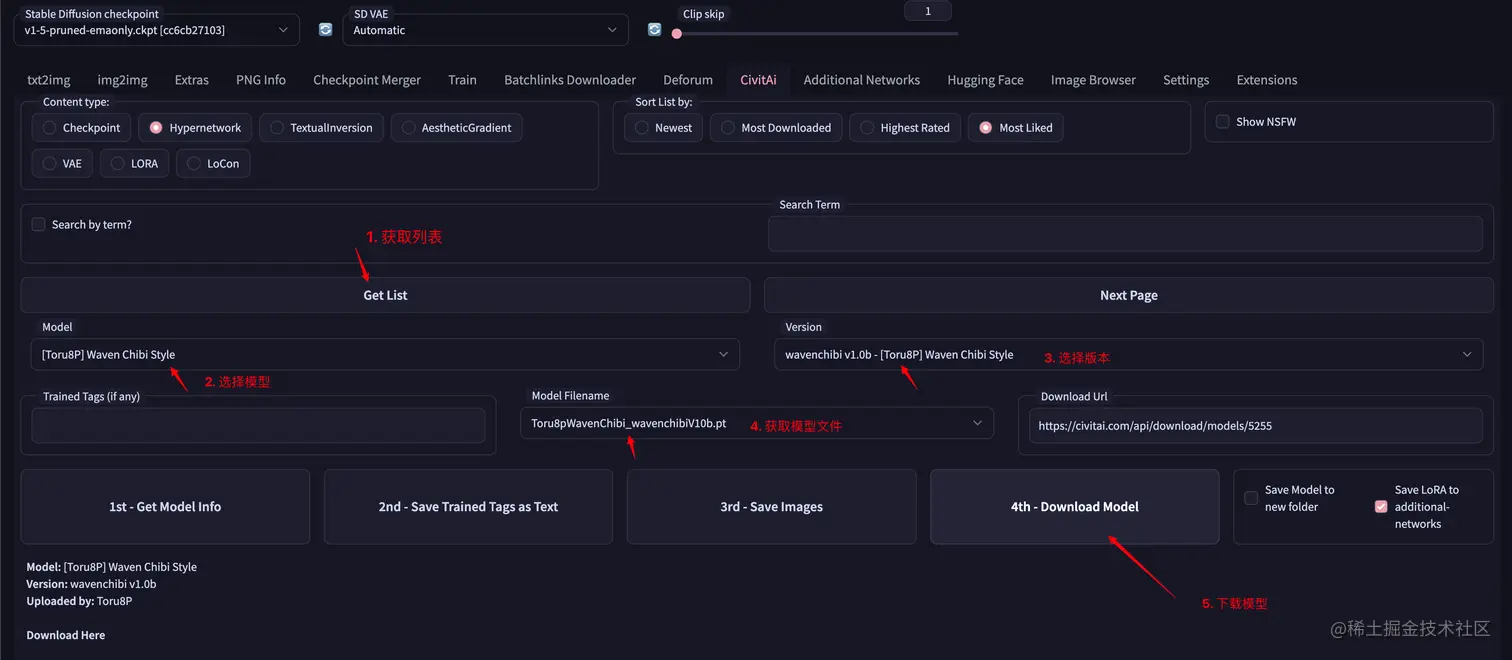Viewport: 1512px width, 660px height.
Task: Sort list by Newest
Action: [x=663, y=128]
